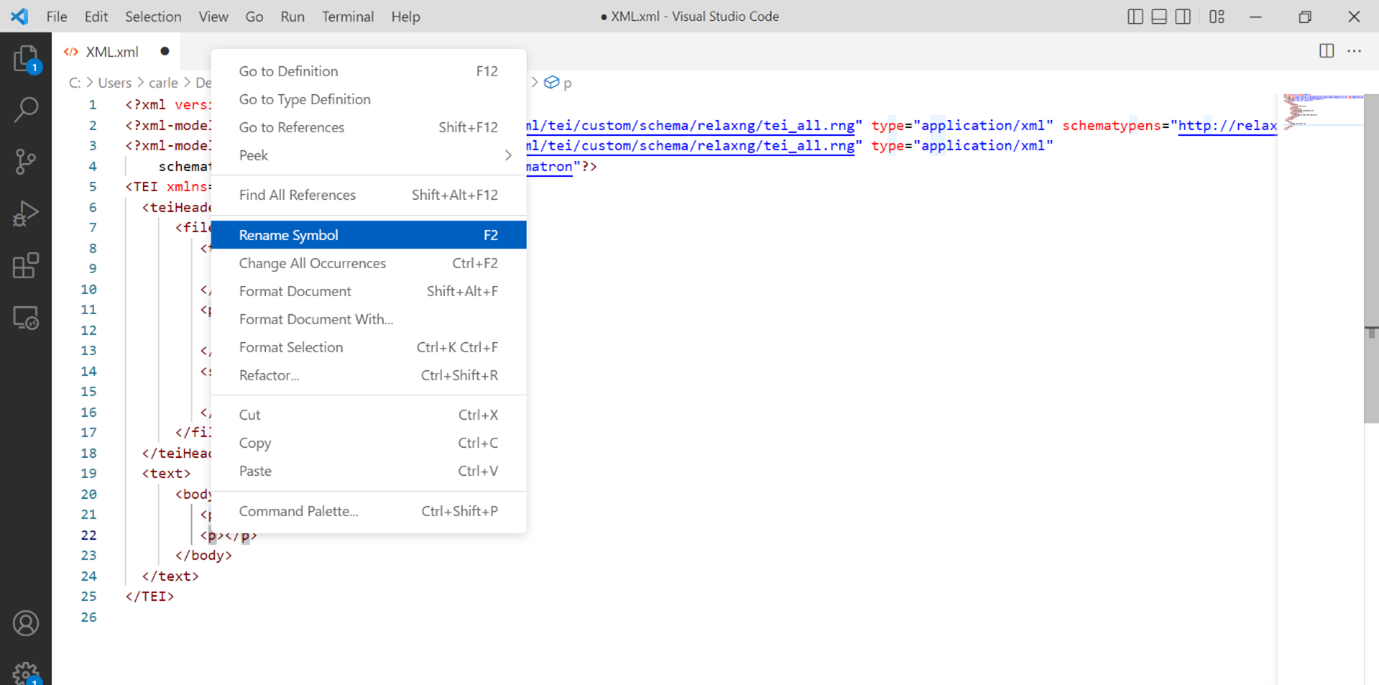Open the Manage gear icon
The height and width of the screenshot is (685, 1379).
coord(25,672)
